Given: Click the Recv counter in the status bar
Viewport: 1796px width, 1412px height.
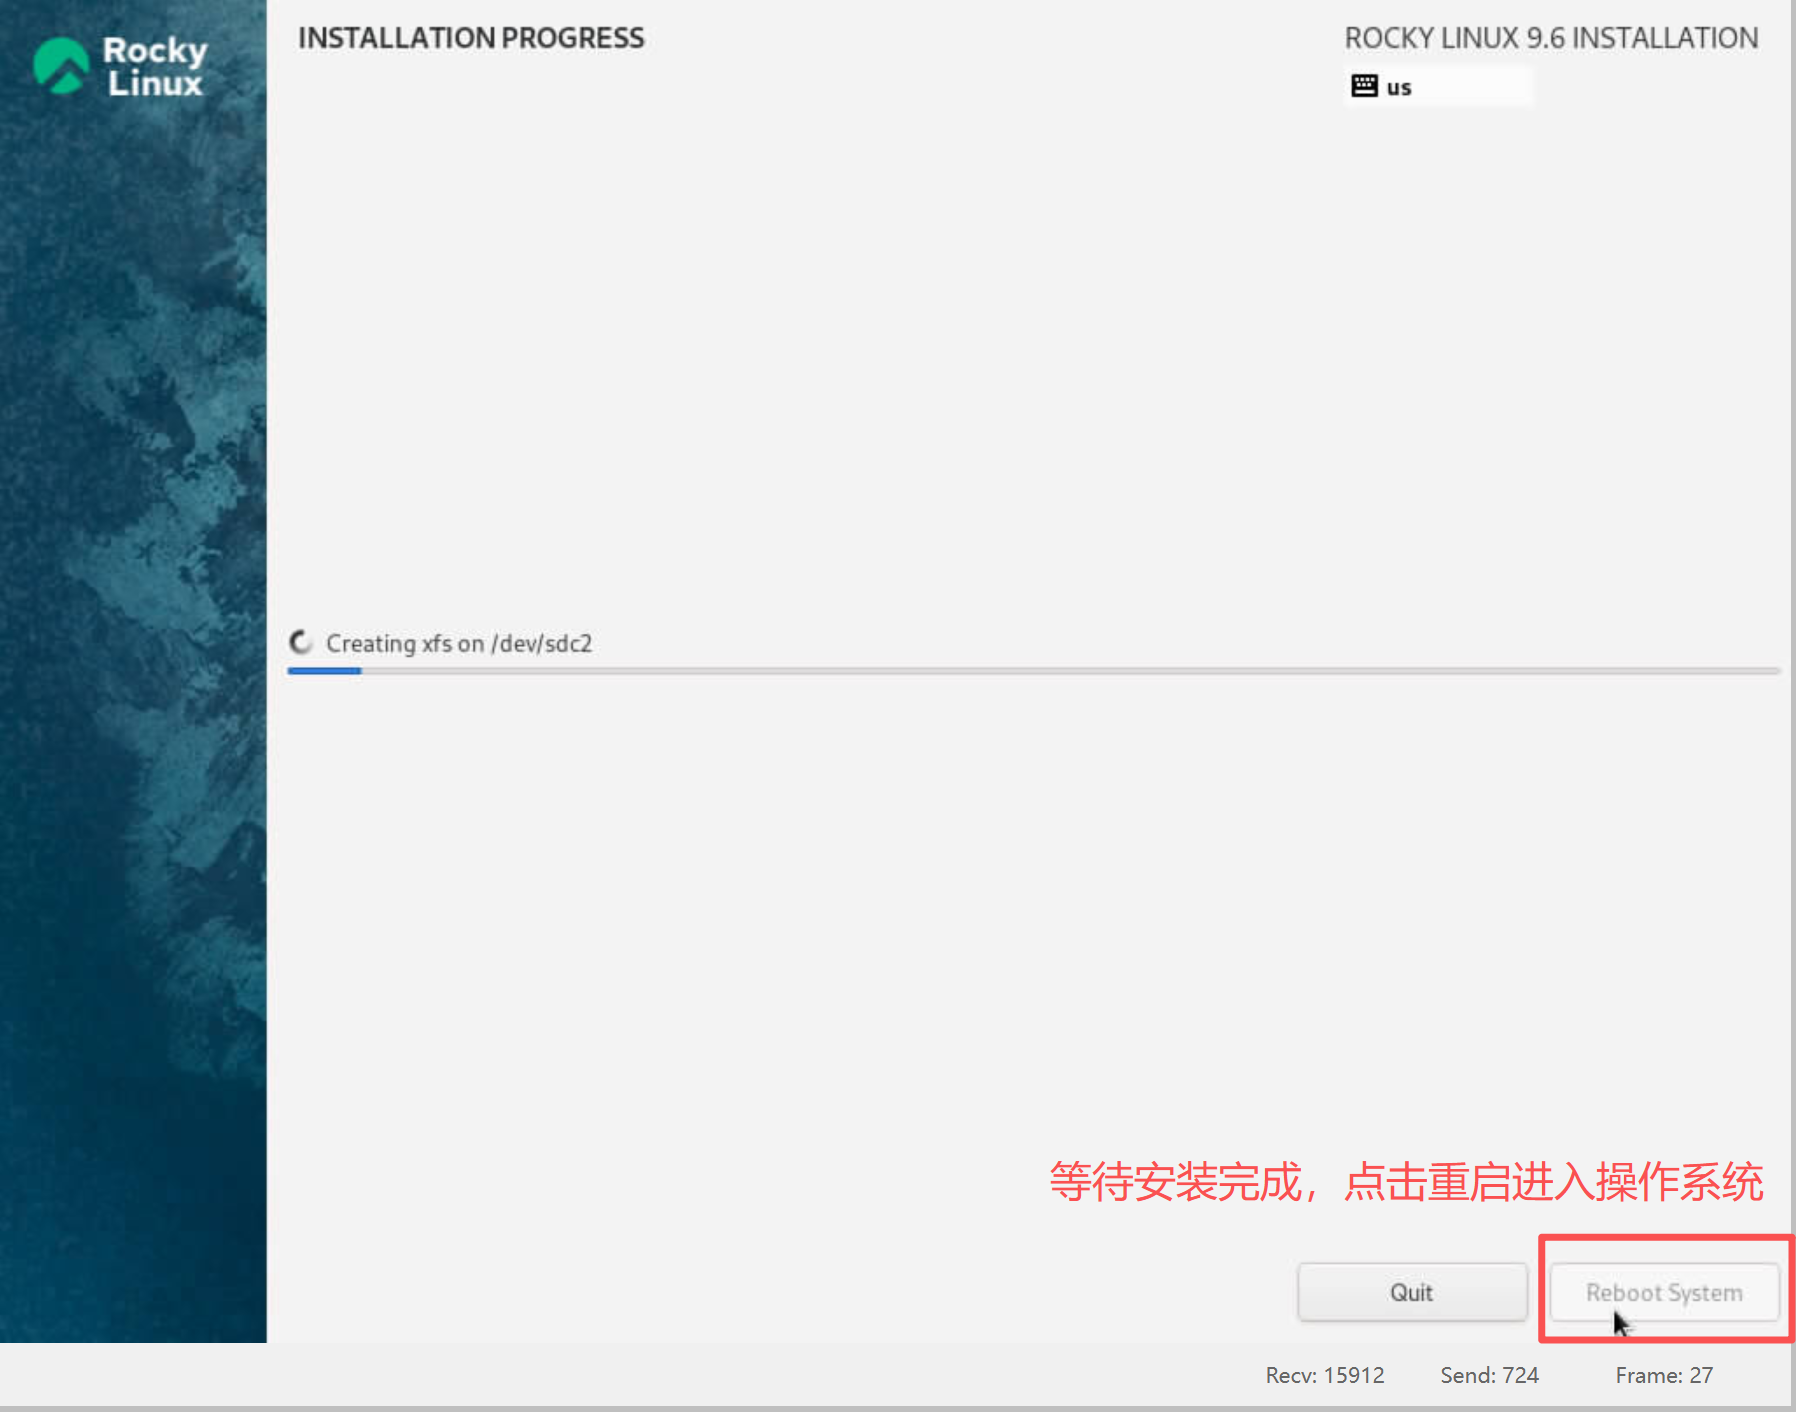Looking at the screenshot, I should coord(1325,1375).
